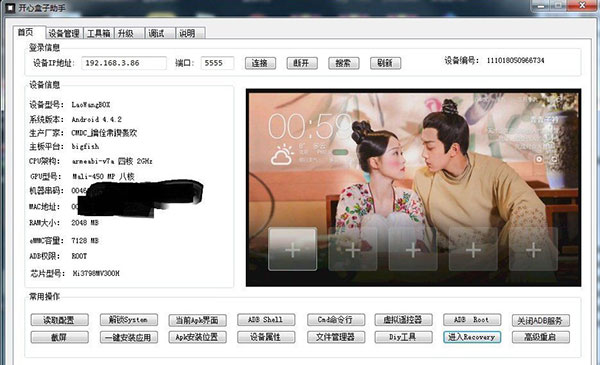The width and height of the screenshot is (600, 365).
Task: Open the 设备管理 tab
Action: 64,34
